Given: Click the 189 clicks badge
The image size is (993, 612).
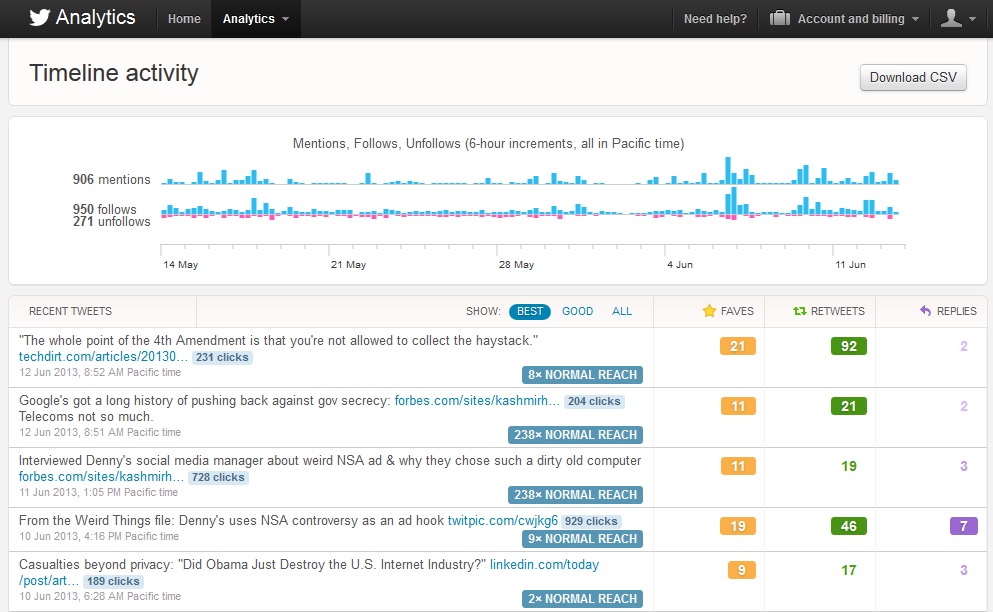Looking at the screenshot, I should 113,581.
